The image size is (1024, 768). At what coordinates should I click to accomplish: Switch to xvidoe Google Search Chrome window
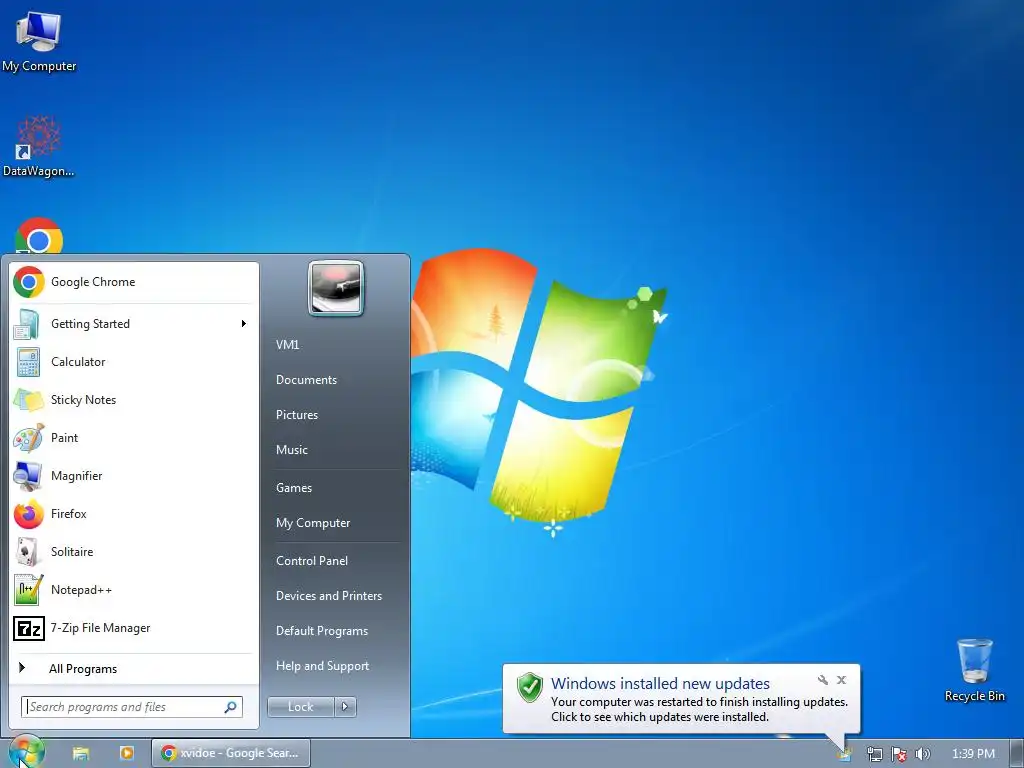[x=231, y=753]
